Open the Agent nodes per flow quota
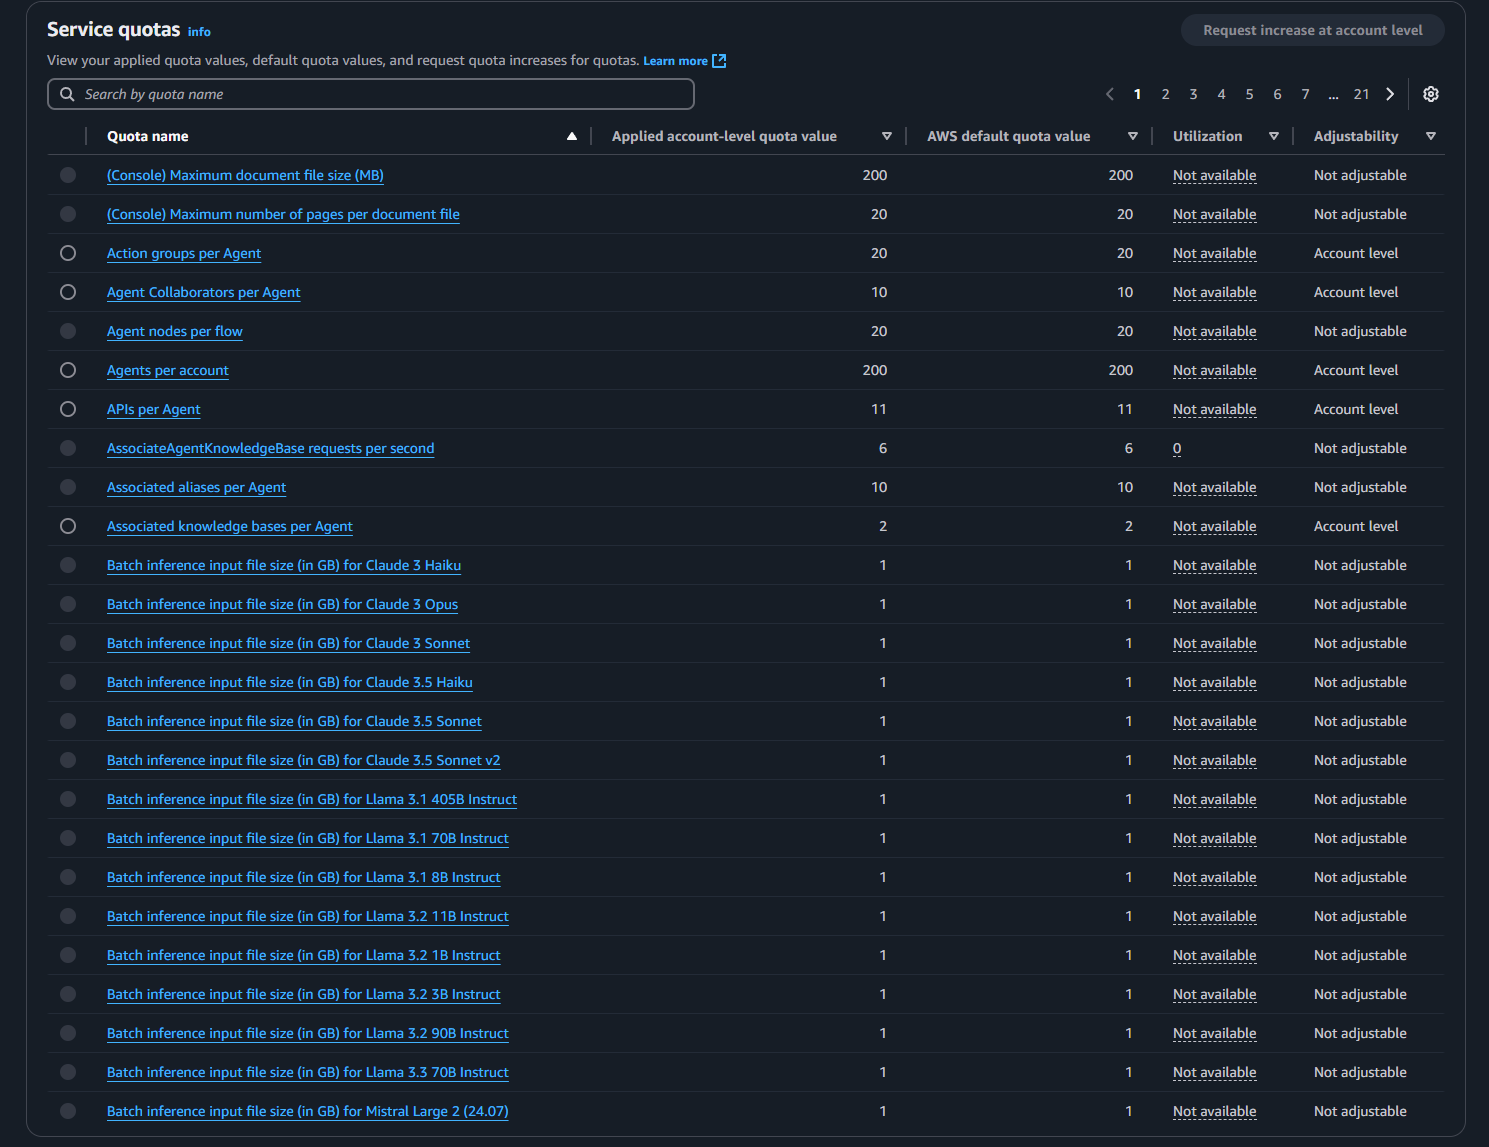 pyautogui.click(x=175, y=331)
